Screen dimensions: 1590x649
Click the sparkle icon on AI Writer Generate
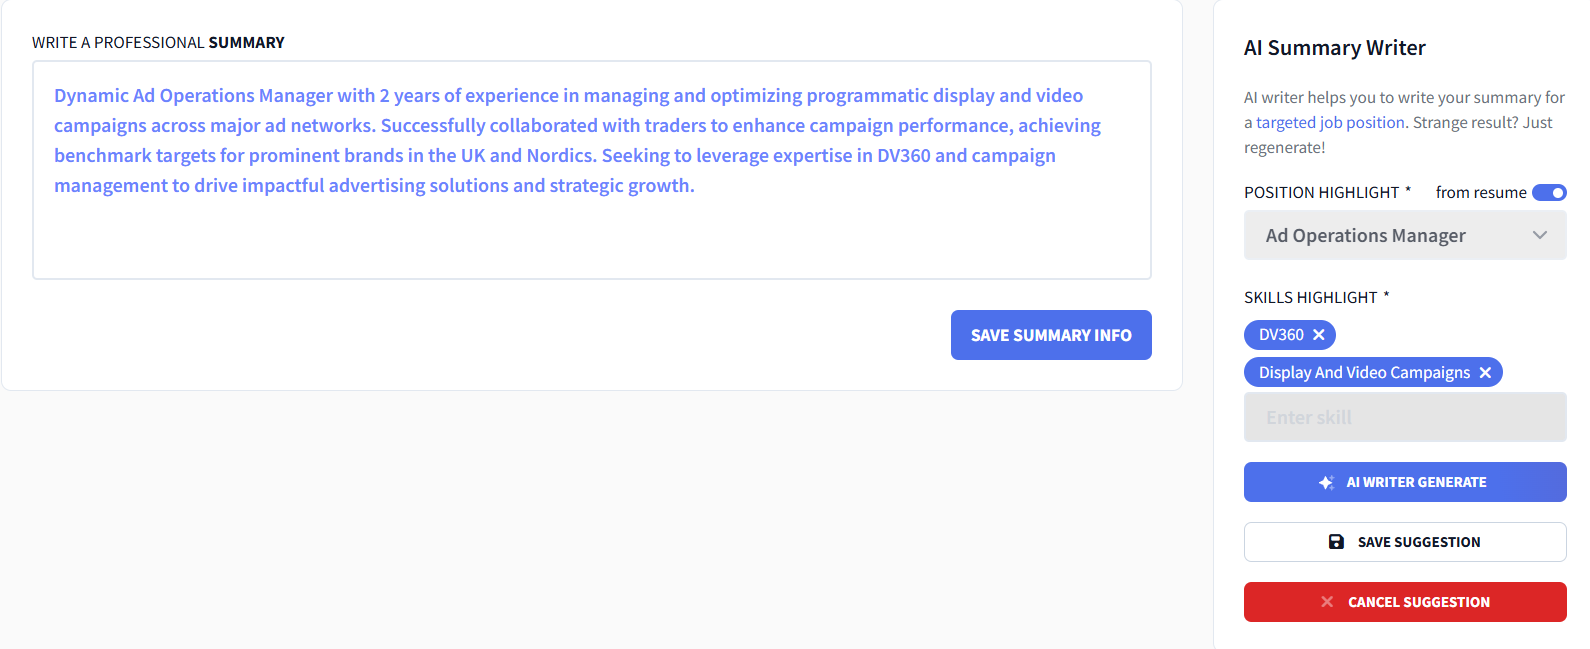1326,482
